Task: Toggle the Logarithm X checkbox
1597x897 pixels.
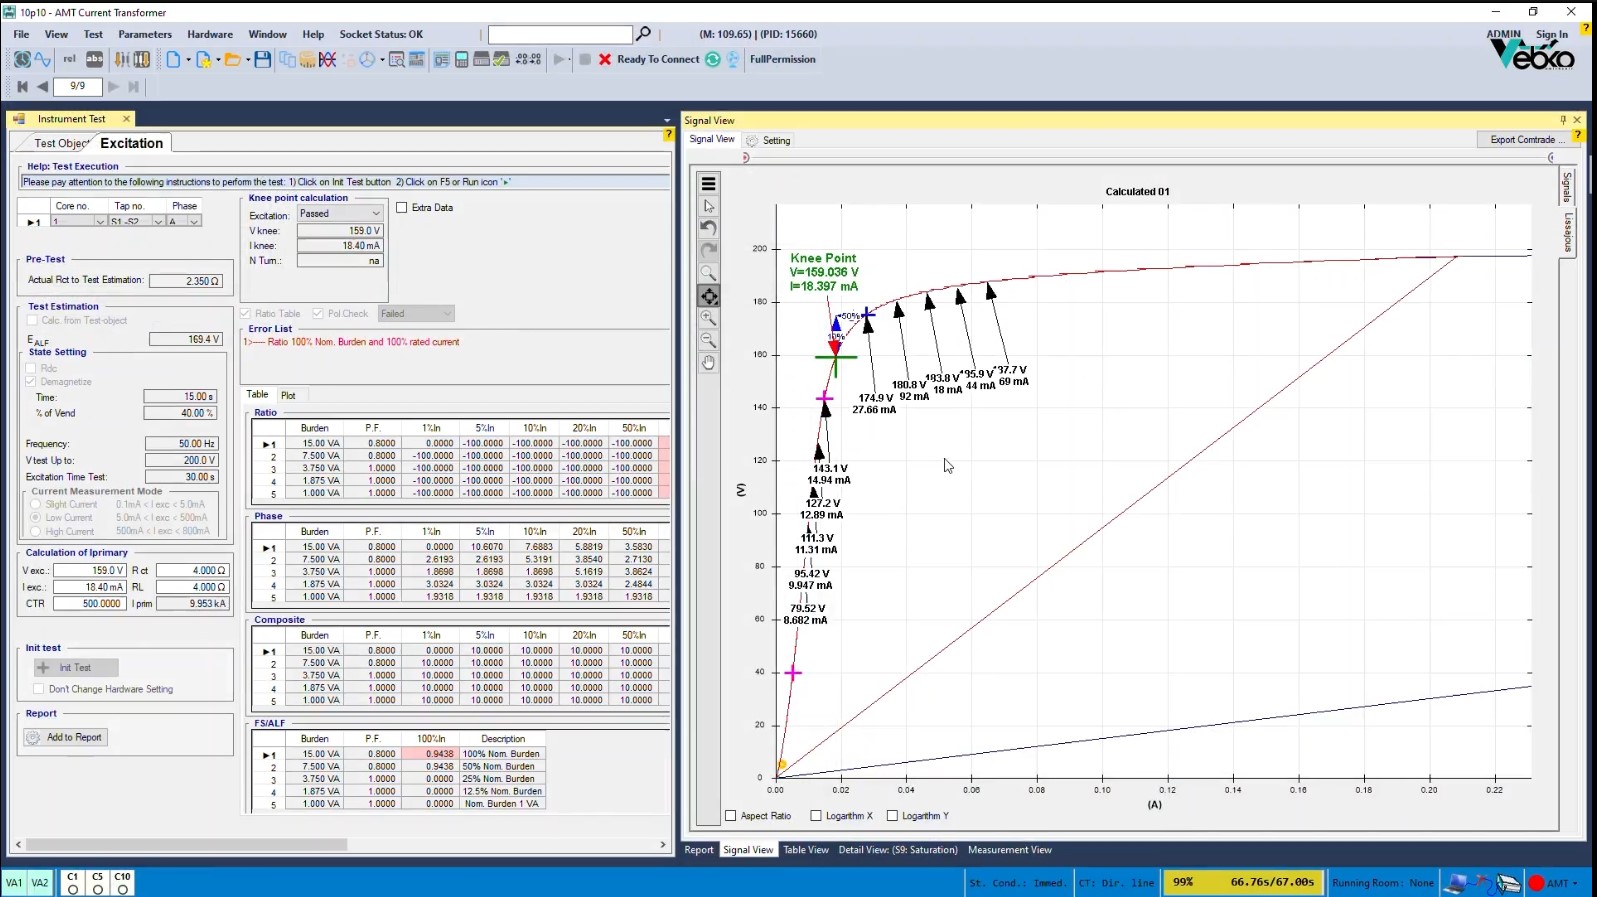Action: [816, 816]
